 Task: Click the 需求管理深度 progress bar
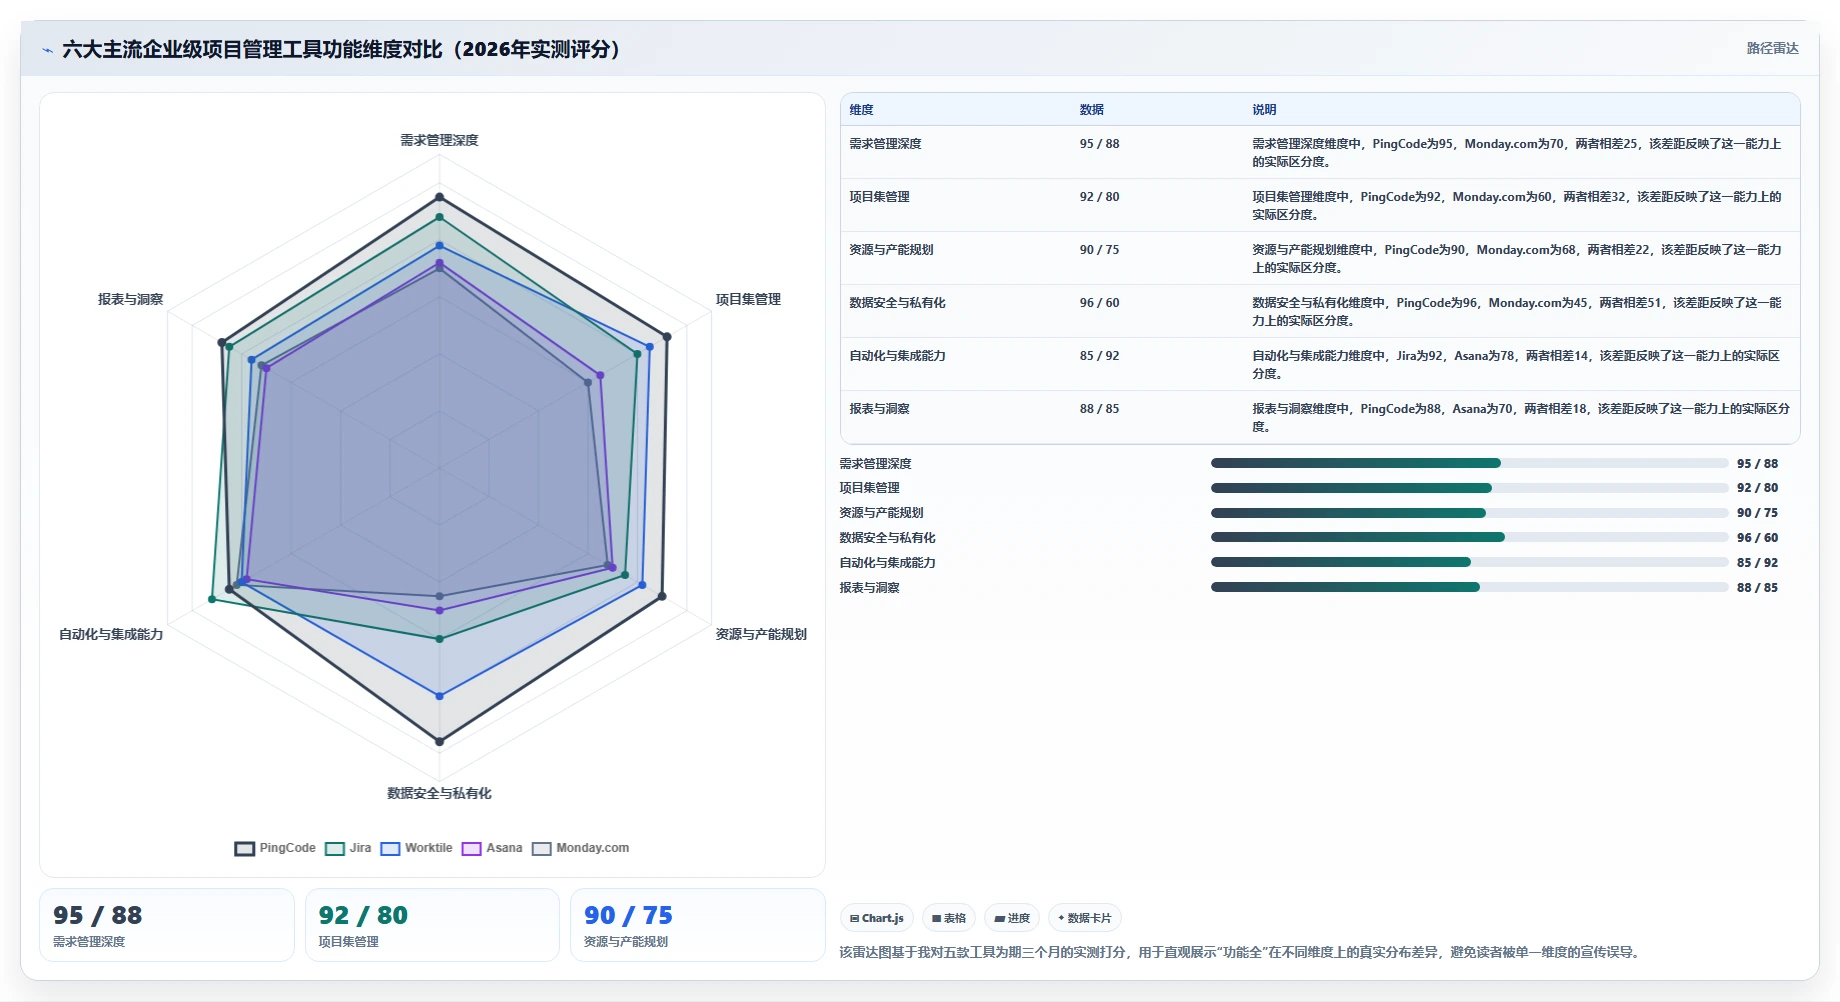click(1469, 463)
